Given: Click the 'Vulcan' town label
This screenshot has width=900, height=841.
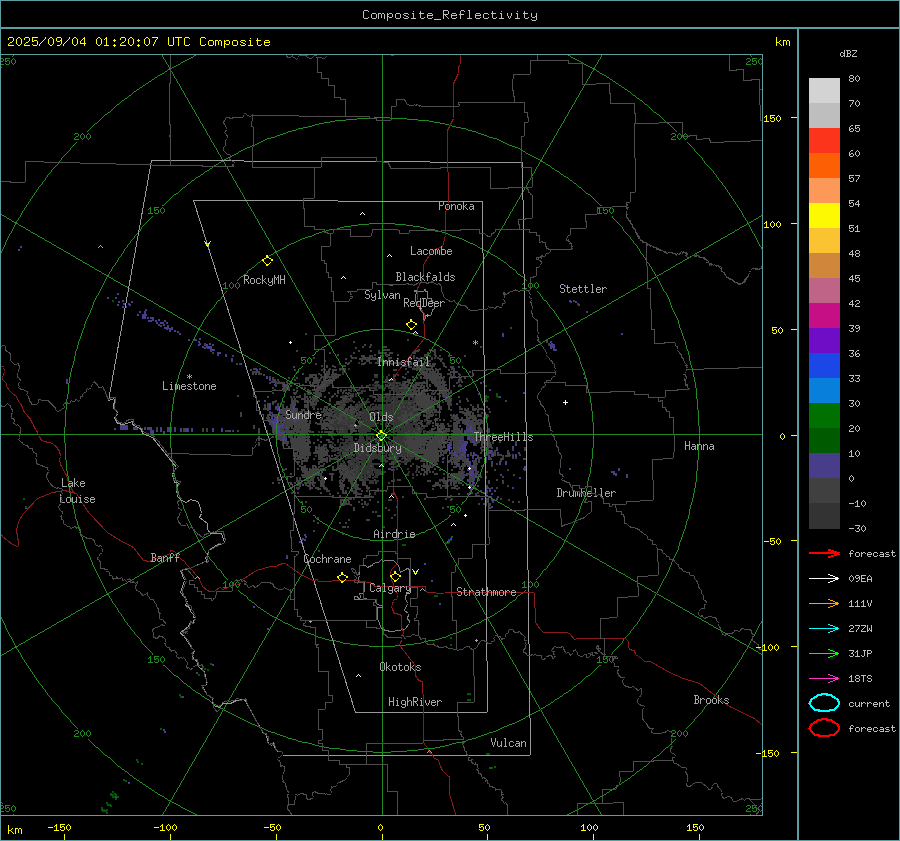Looking at the screenshot, I should tap(508, 743).
